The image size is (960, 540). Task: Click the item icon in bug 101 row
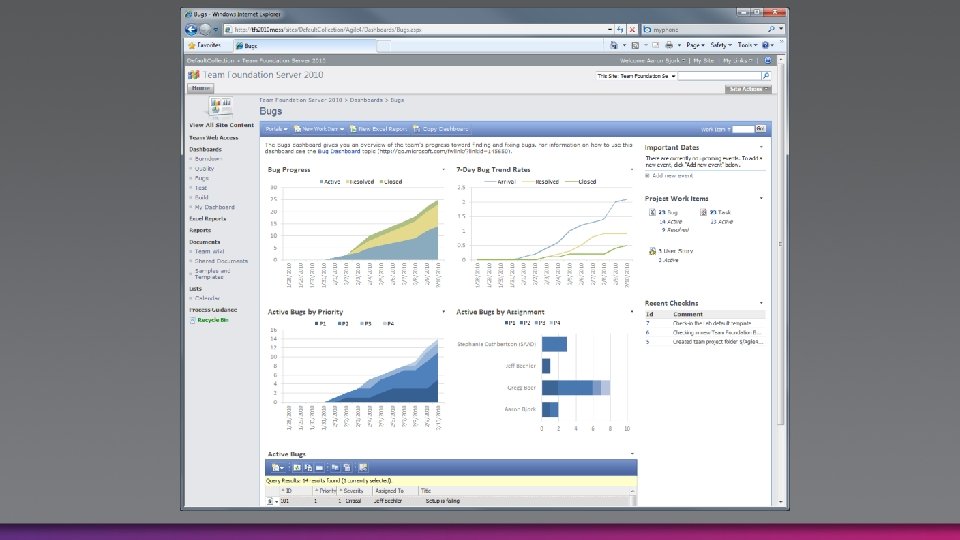click(269, 501)
